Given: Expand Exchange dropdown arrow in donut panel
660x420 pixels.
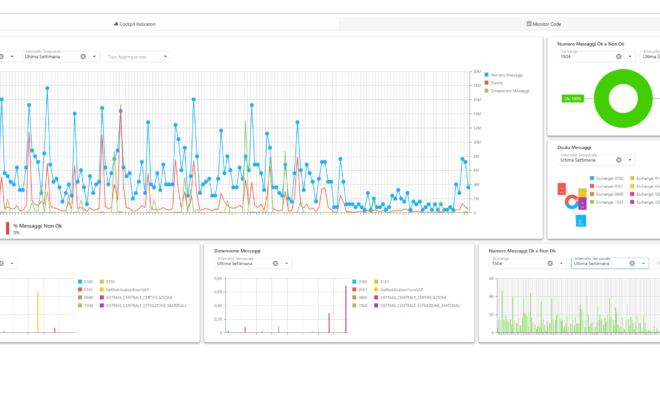Looking at the screenshot, I should (630, 56).
